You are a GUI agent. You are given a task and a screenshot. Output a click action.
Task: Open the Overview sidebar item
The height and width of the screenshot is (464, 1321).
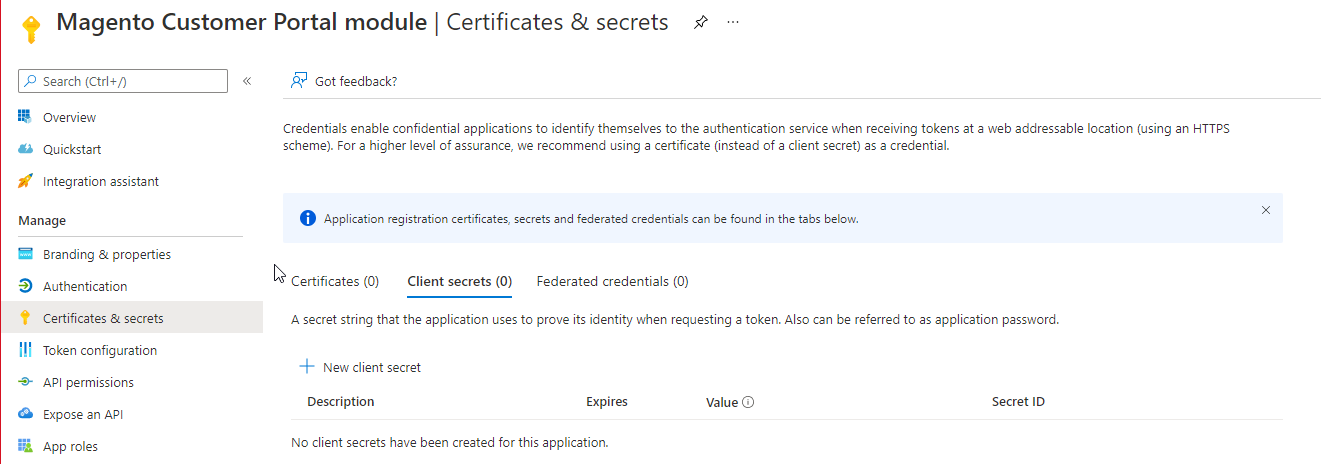pyautogui.click(x=69, y=118)
